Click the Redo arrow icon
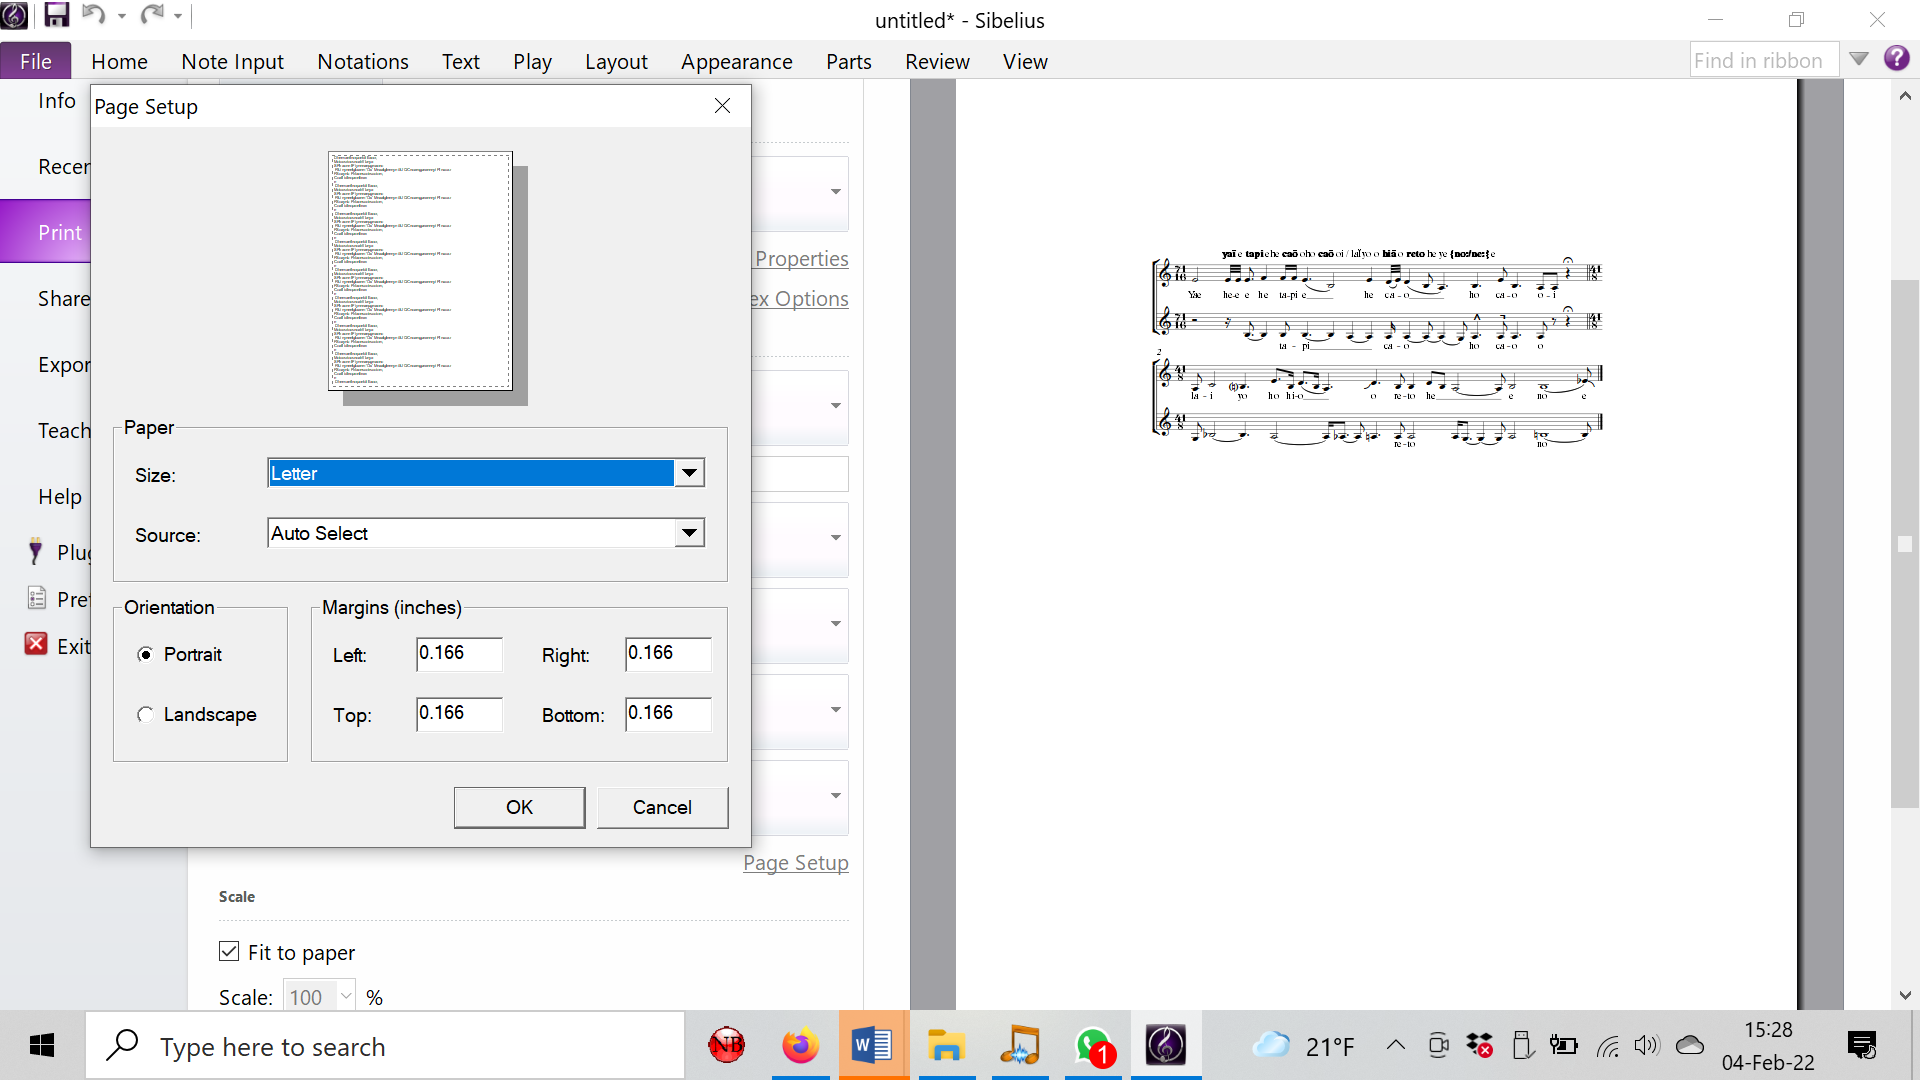The height and width of the screenshot is (1080, 1920). (x=152, y=15)
